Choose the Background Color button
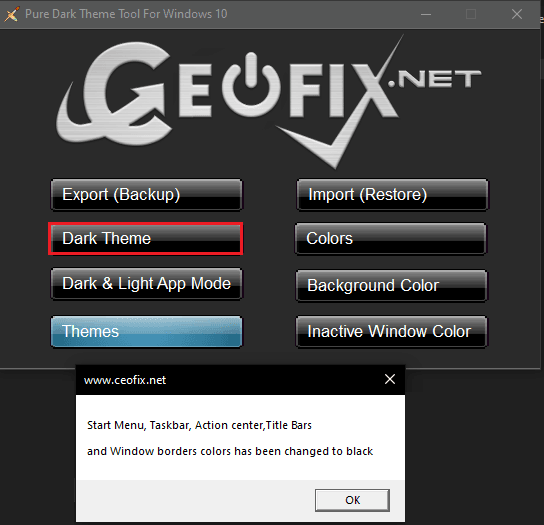 (x=391, y=286)
